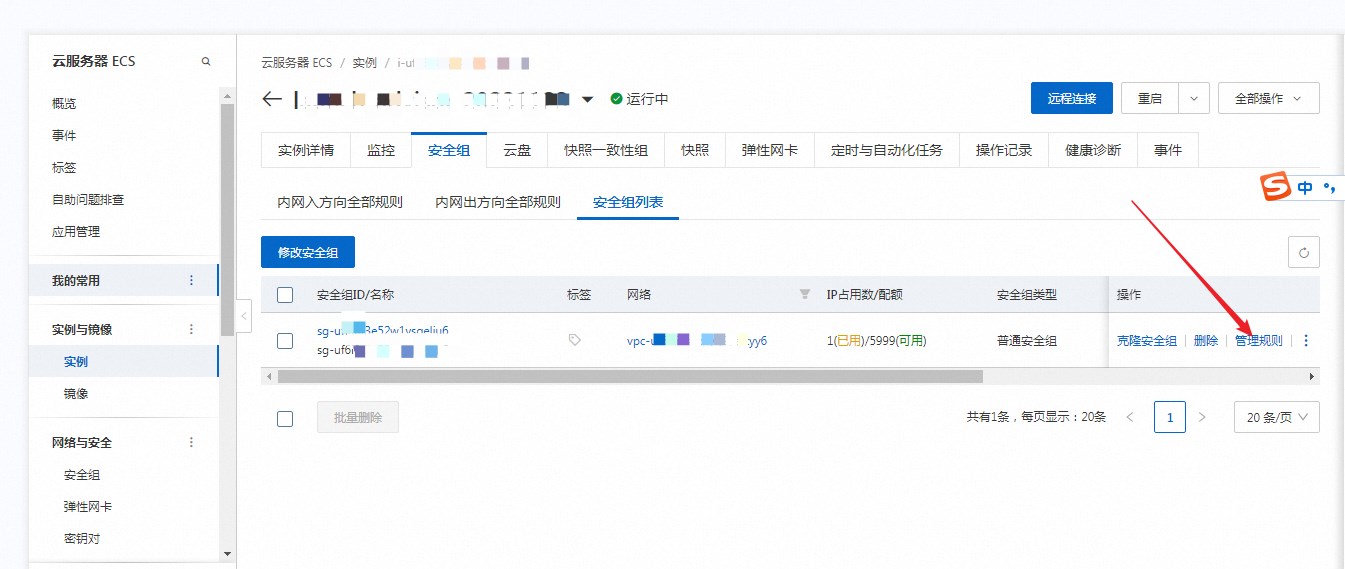Collapse the sidebar using the handle arrow

(244, 316)
